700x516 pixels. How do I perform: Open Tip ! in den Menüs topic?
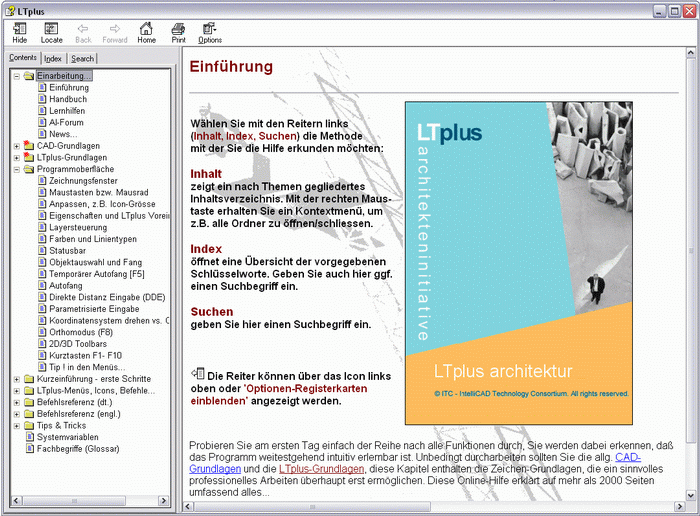pyautogui.click(x=87, y=367)
